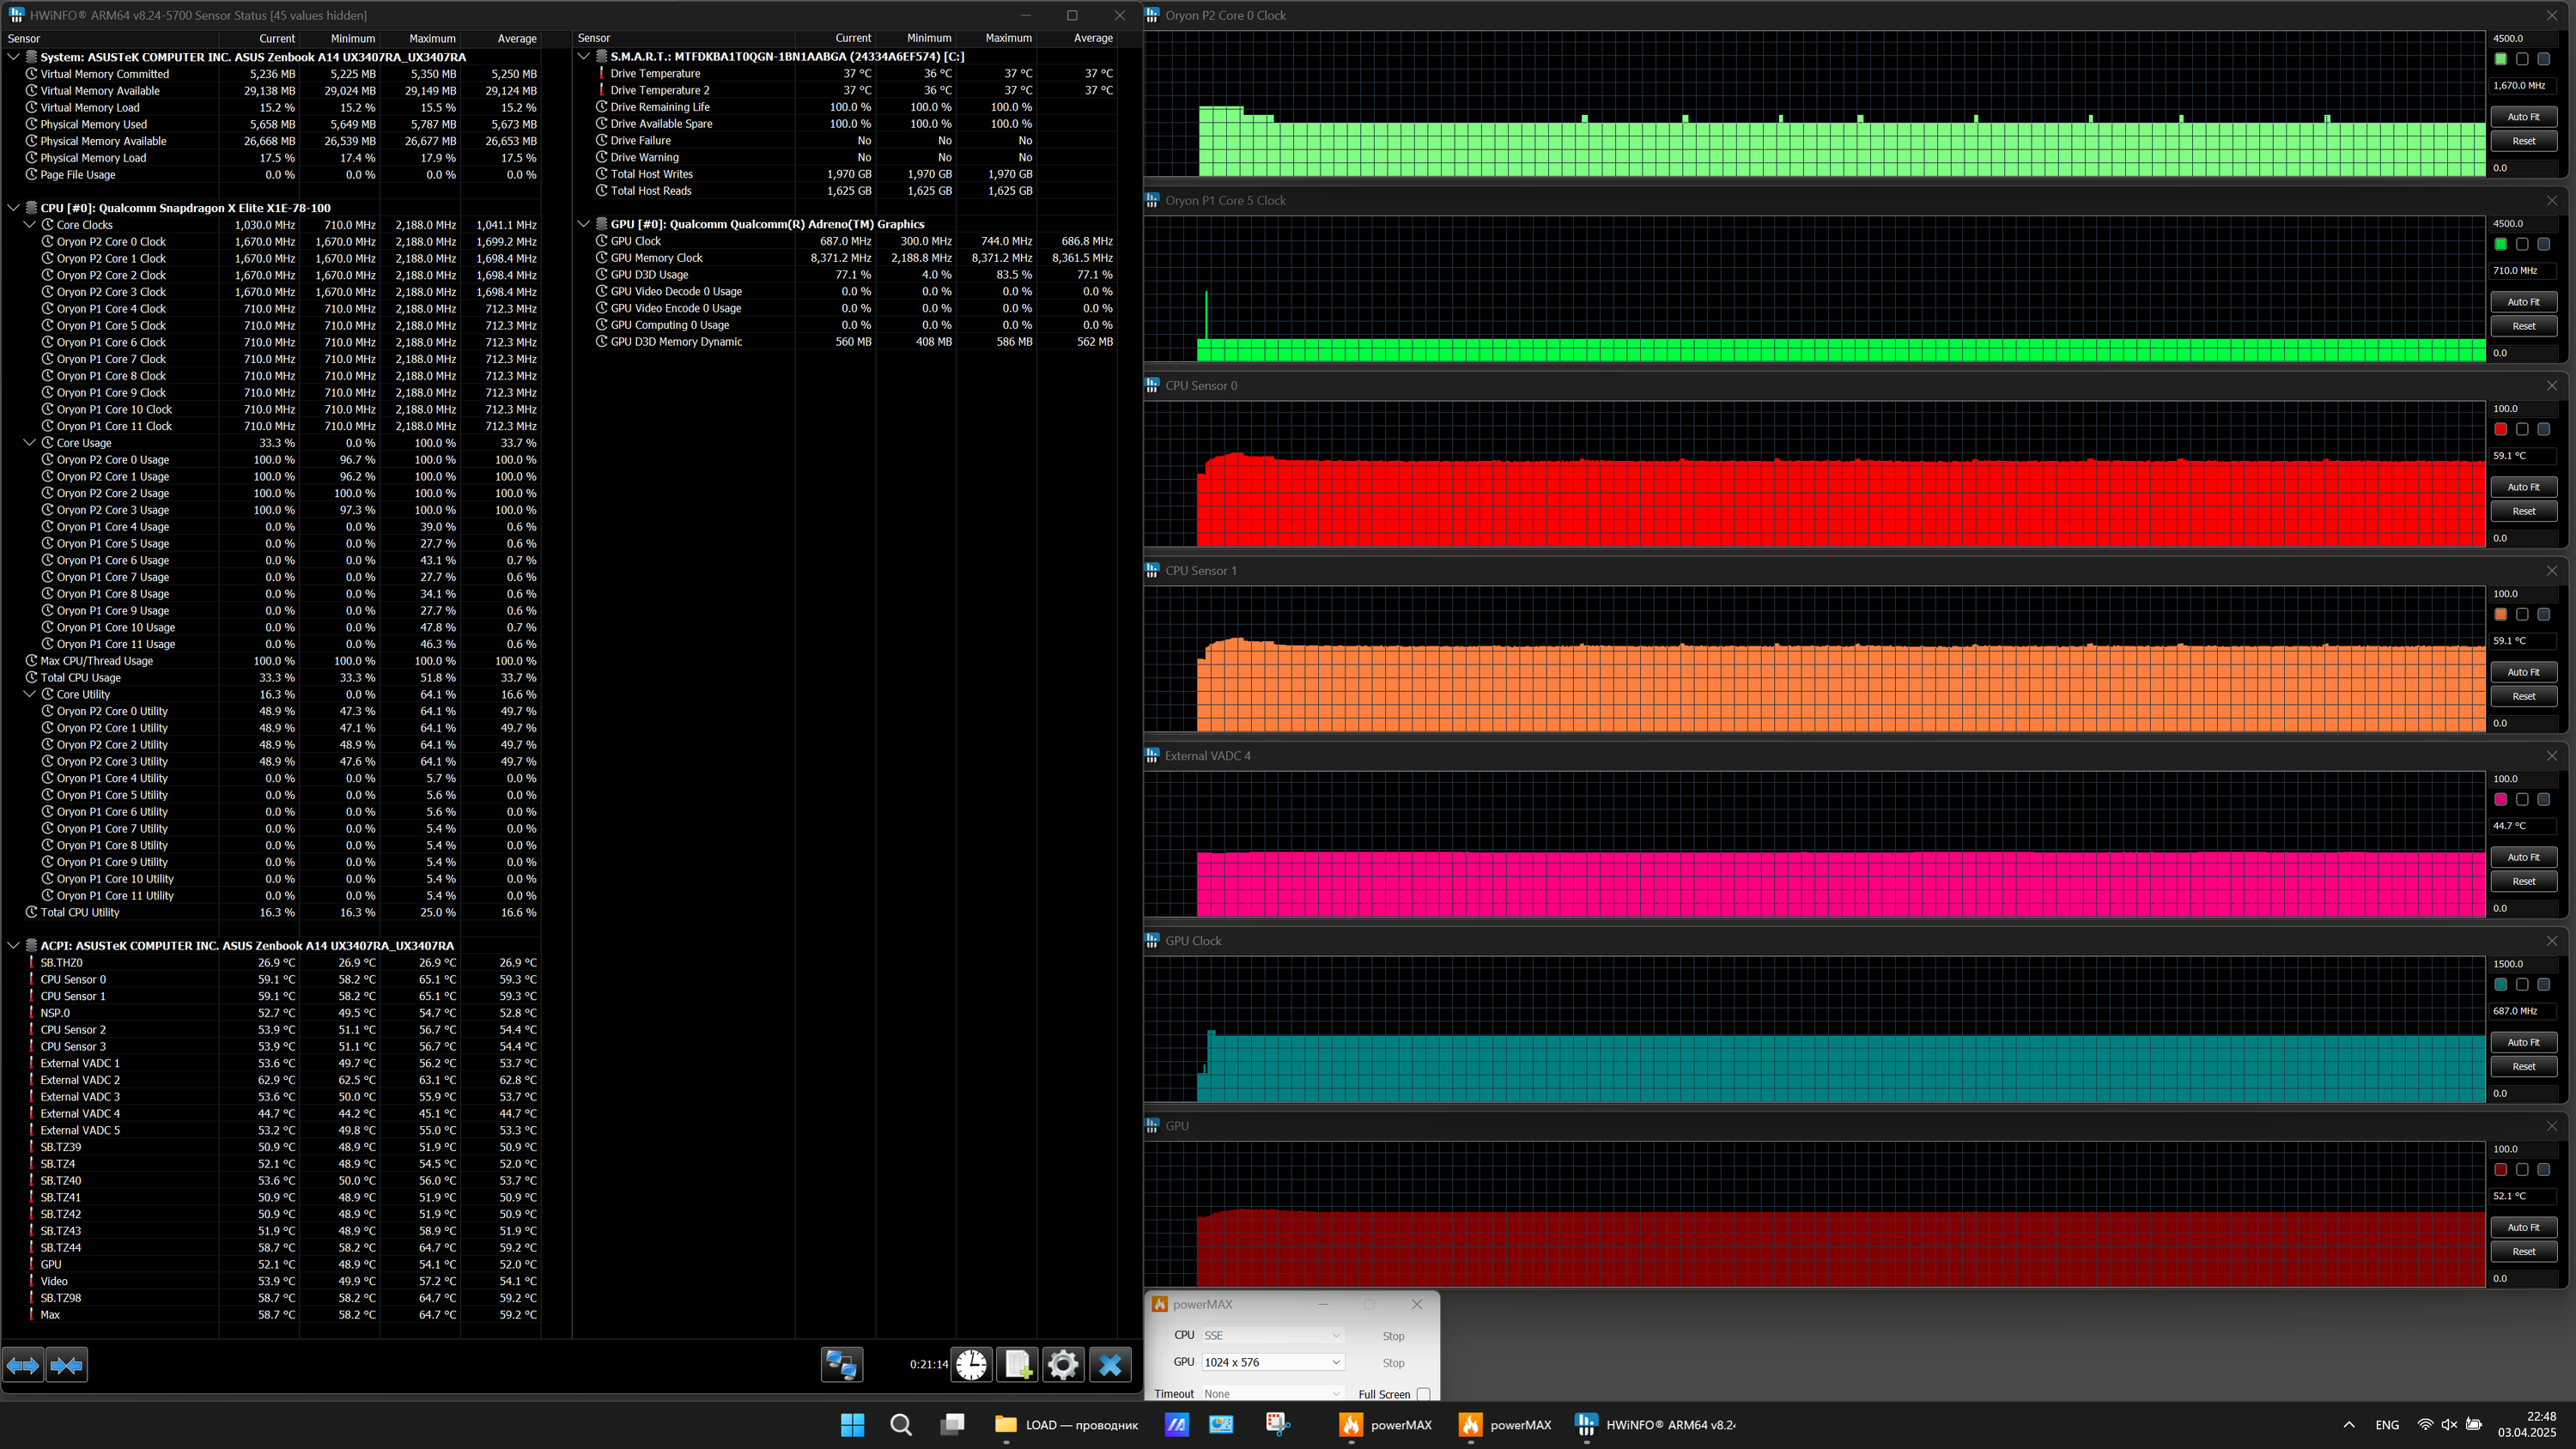Click Auto Fit on CPU Sensor 0 graph

[2523, 487]
